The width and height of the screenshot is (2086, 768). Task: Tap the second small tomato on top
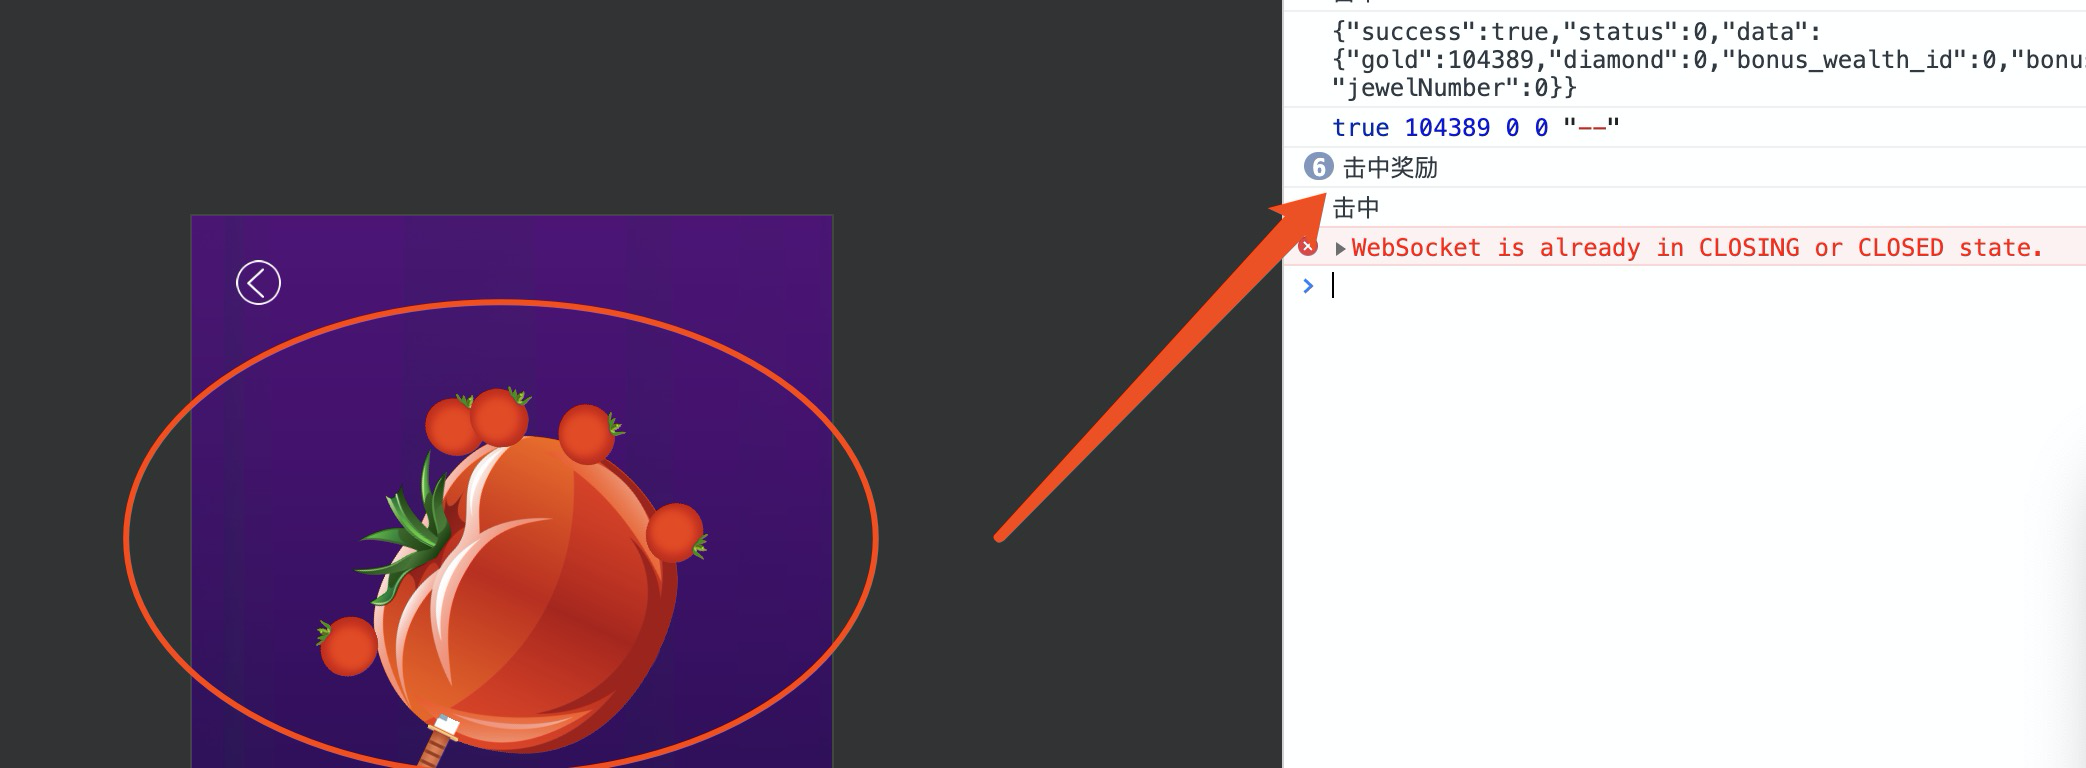(x=500, y=416)
